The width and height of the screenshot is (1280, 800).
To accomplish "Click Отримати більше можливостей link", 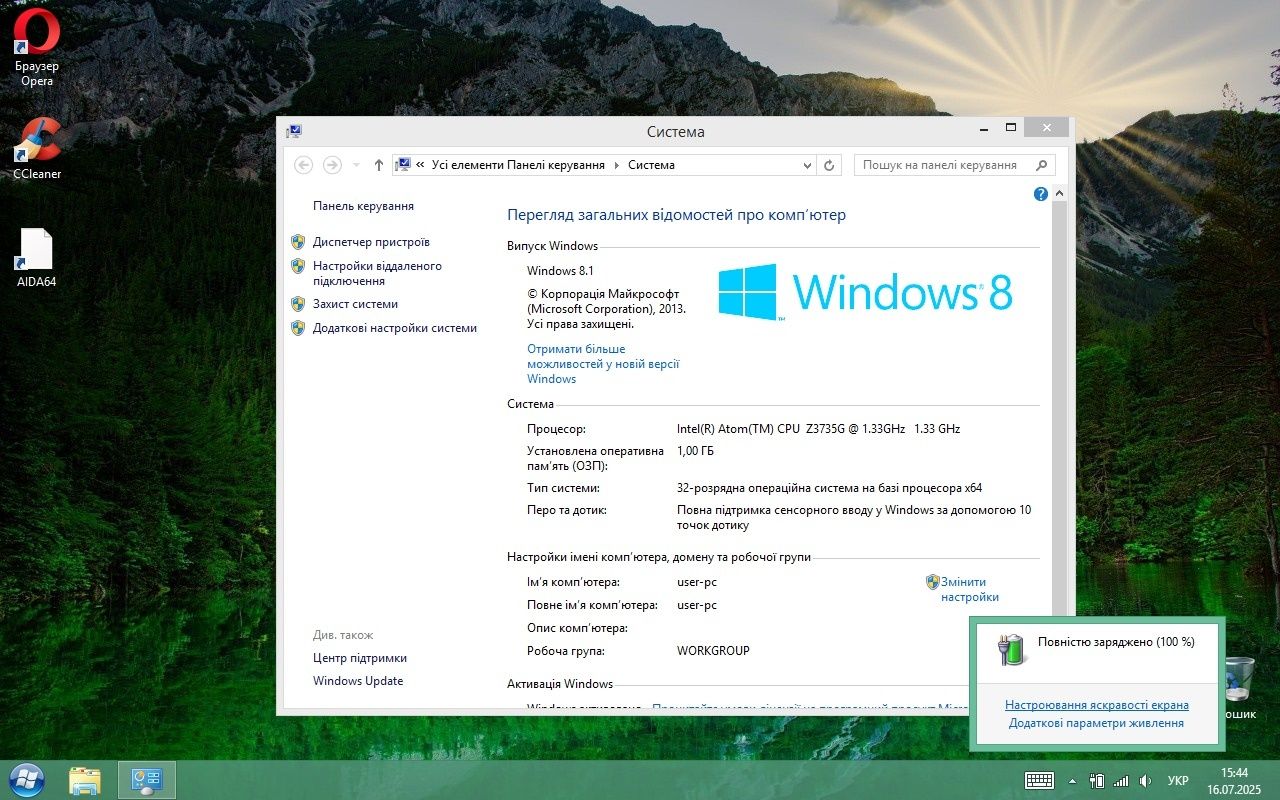I will (603, 364).
